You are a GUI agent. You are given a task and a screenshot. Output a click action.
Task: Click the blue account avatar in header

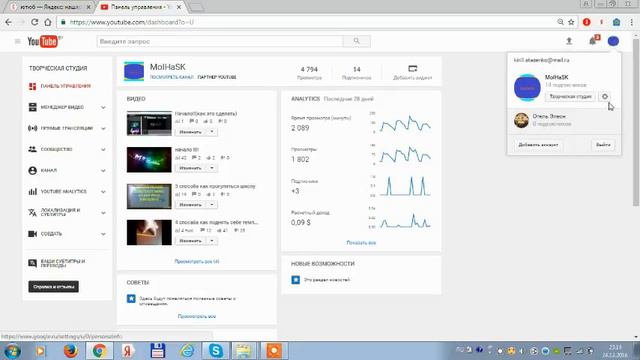613,41
